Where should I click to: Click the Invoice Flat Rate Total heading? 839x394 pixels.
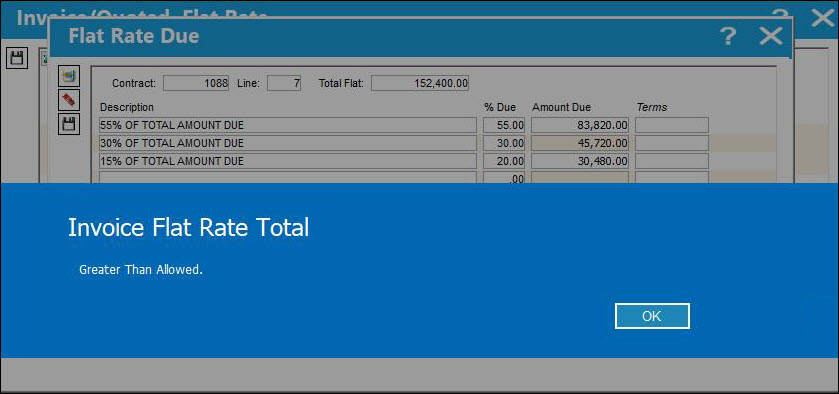point(188,228)
